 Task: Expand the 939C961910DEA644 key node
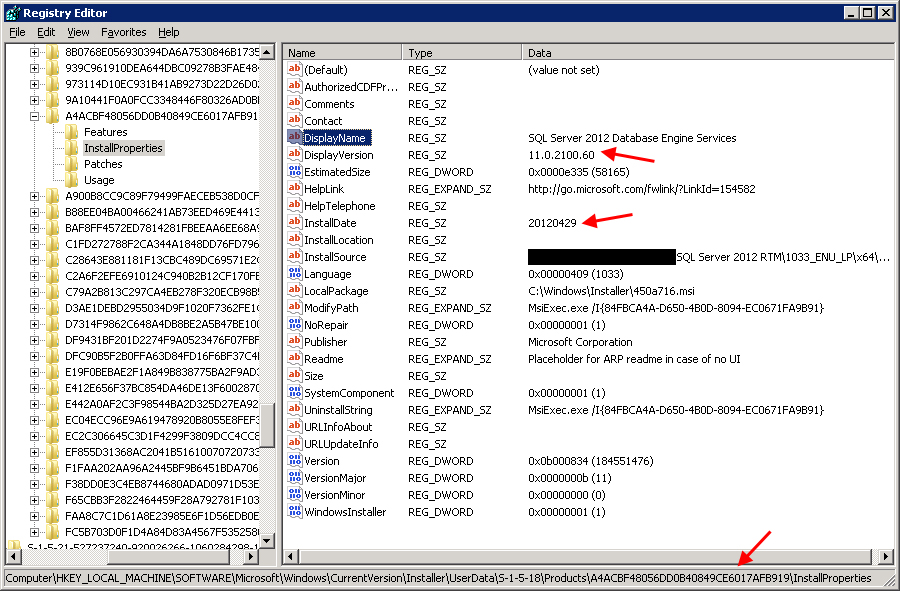(34, 68)
